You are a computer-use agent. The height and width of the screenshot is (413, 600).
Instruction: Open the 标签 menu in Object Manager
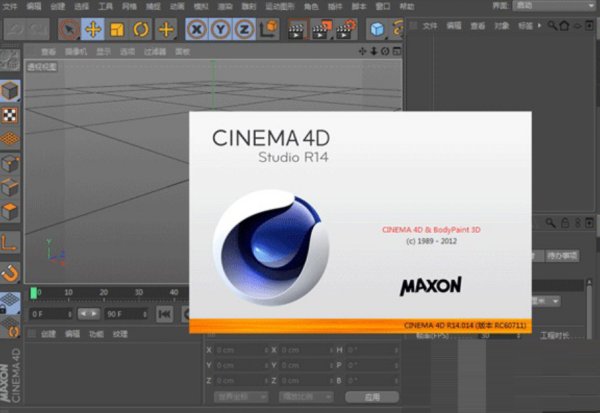(x=525, y=26)
